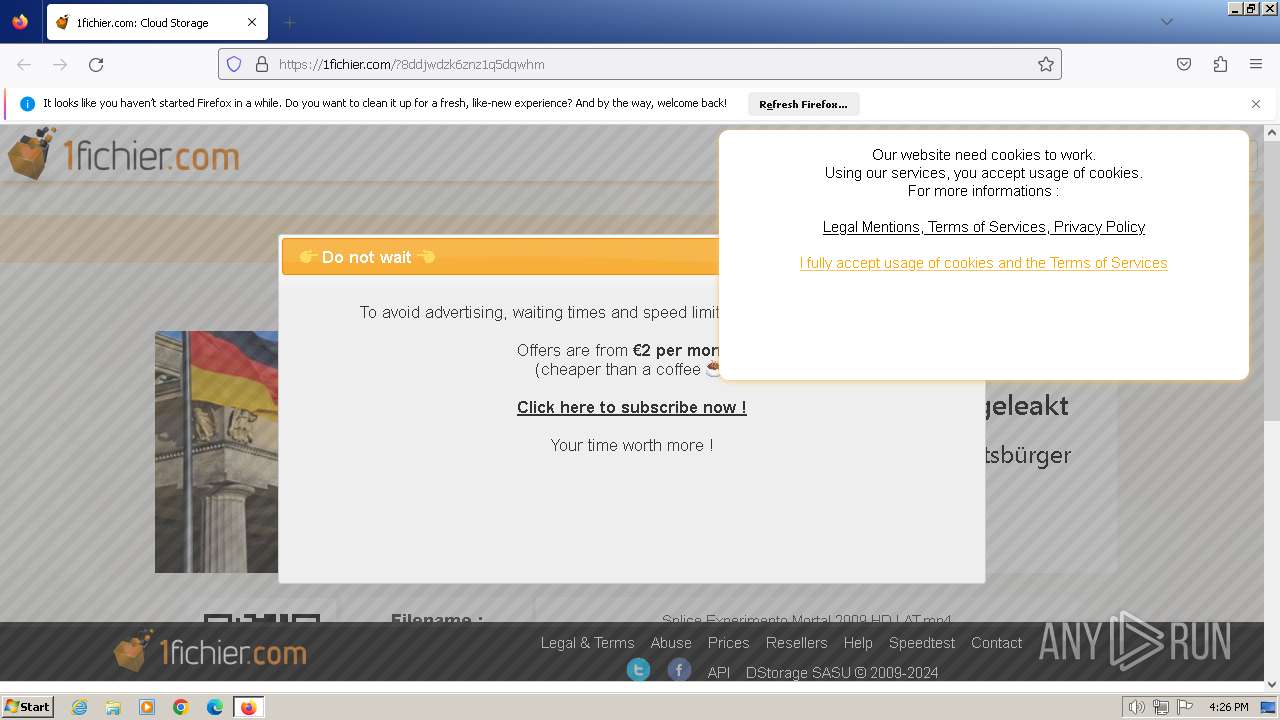Viewport: 1280px width, 720px height.
Task: Open Facebook icon in footer
Action: 679,670
